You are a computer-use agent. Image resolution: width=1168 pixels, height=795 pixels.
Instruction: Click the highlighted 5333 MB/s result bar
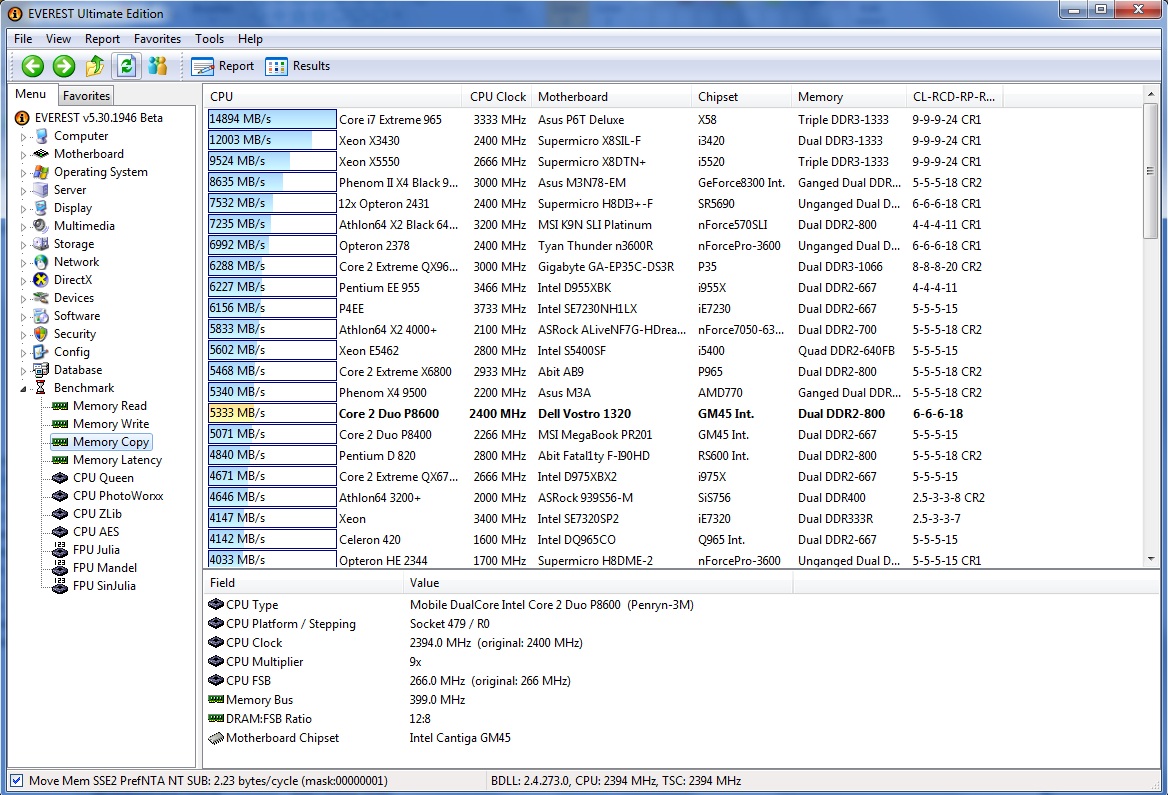click(272, 414)
